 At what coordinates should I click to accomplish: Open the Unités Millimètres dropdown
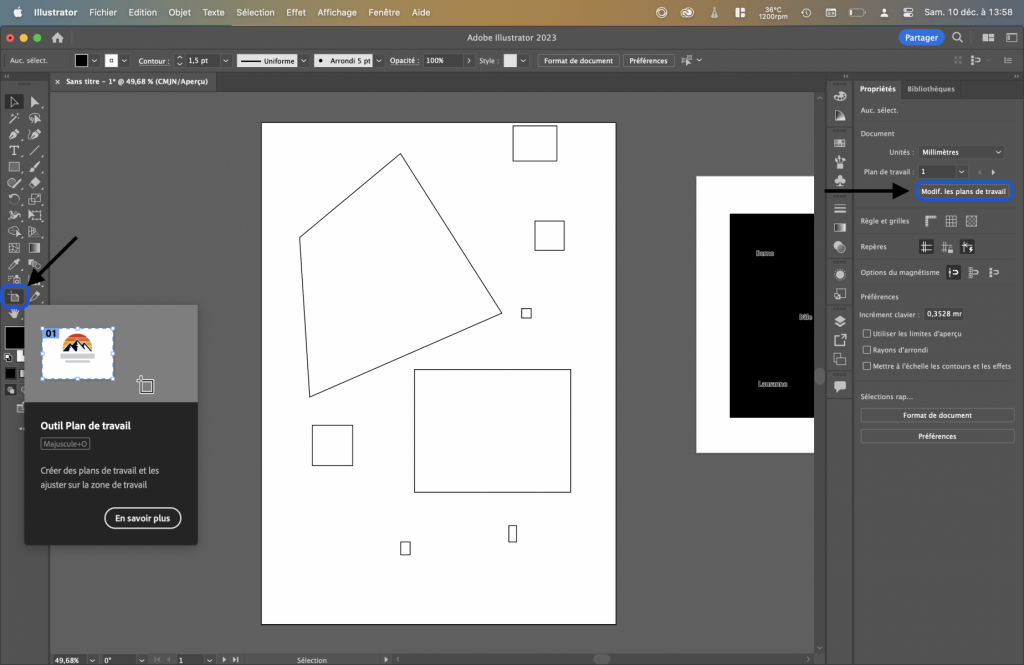tap(960, 152)
